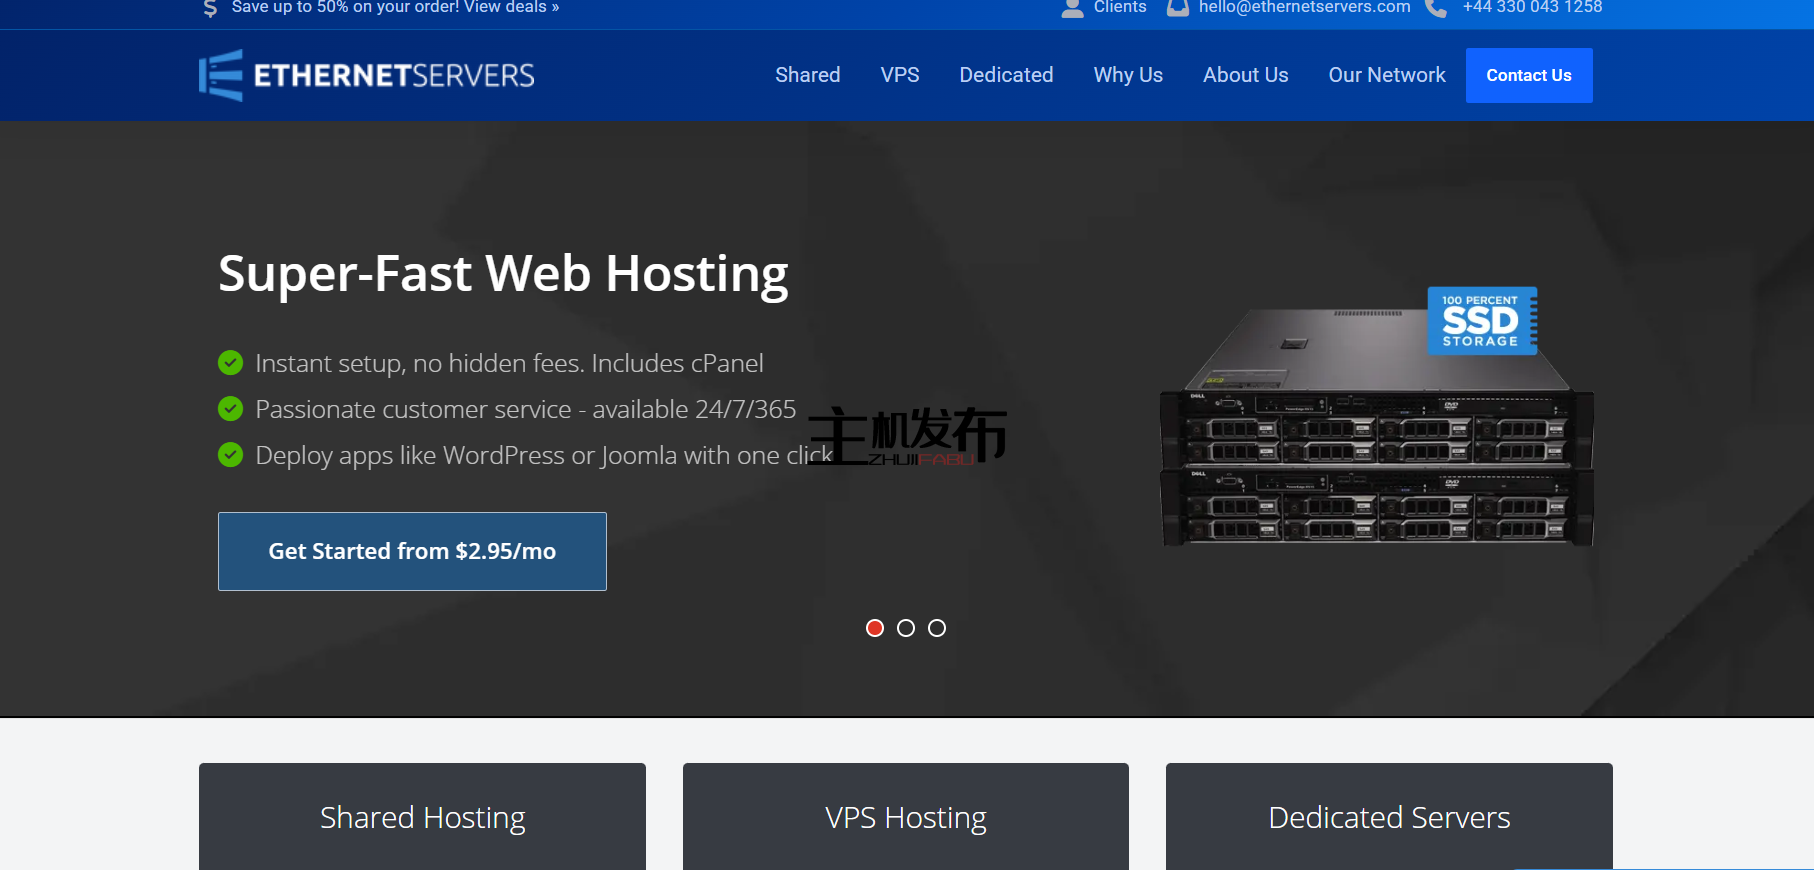Image resolution: width=1814 pixels, height=870 pixels.
Task: Switch to the second carousel slide dot
Action: click(x=906, y=628)
